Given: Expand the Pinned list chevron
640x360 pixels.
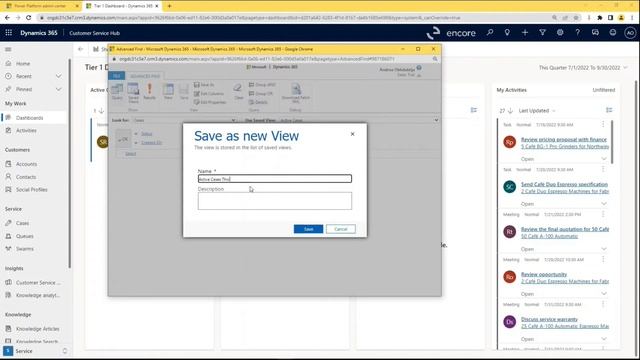Looking at the screenshot, I should 59,89.
